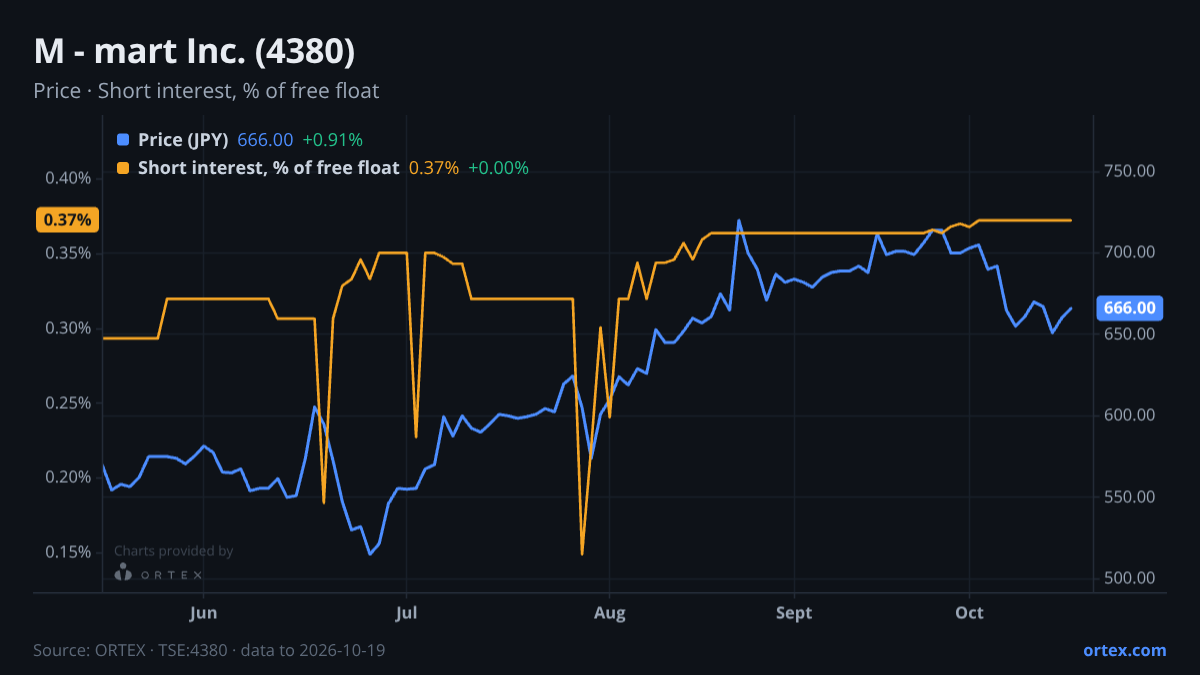The image size is (1200, 675).
Task: Click the 550.00 right axis label
Action: pyautogui.click(x=1131, y=497)
